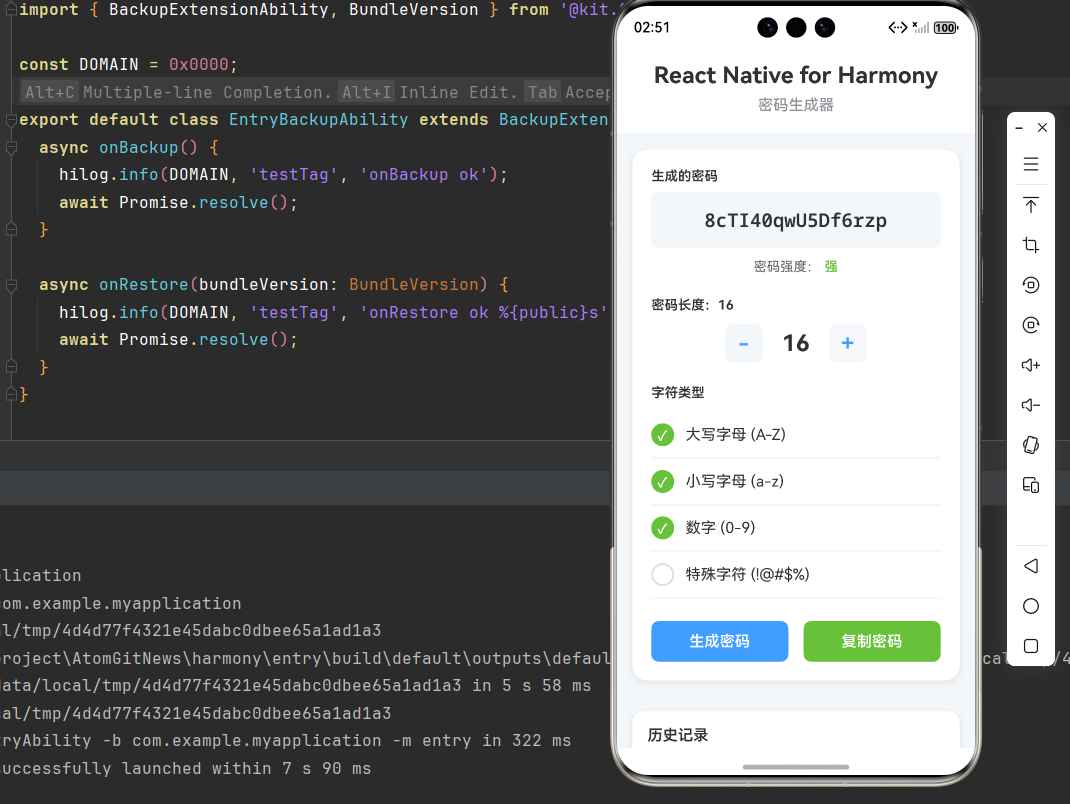
Task: Tap the battery indicator in phone status bar
Action: [945, 28]
